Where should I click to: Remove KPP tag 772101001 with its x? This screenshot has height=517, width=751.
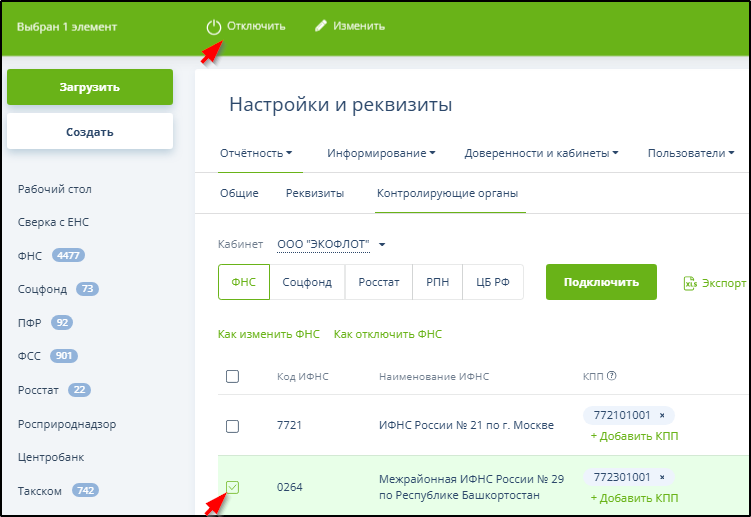tap(662, 414)
